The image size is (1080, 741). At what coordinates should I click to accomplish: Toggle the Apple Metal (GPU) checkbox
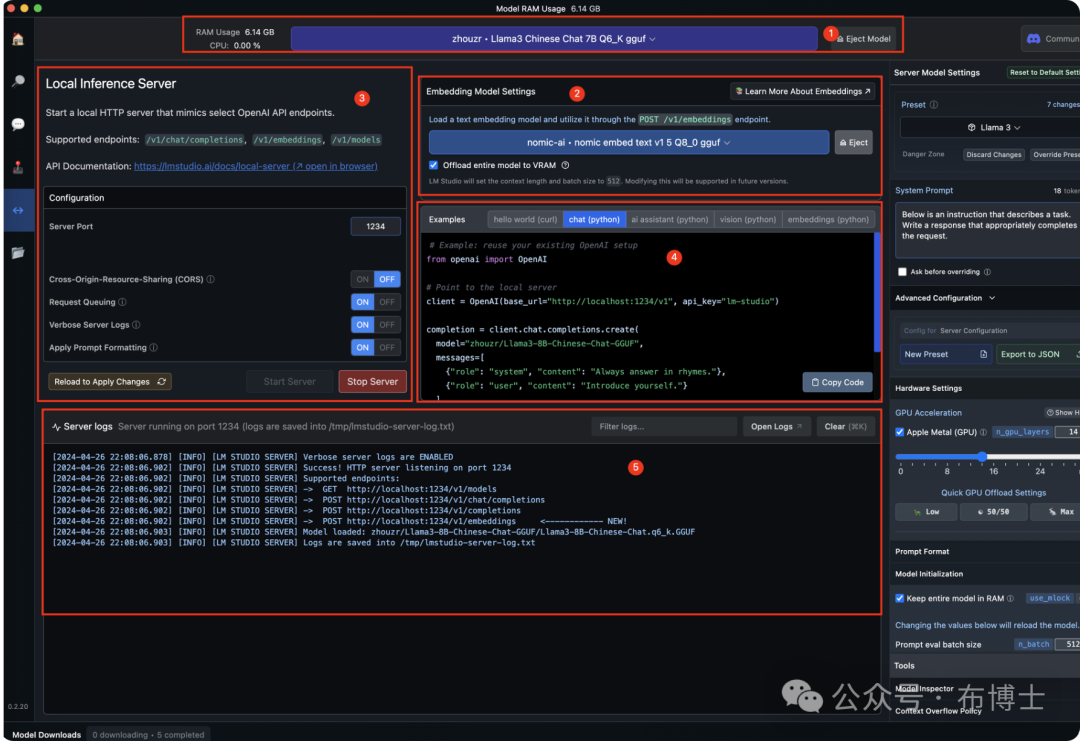[900, 432]
